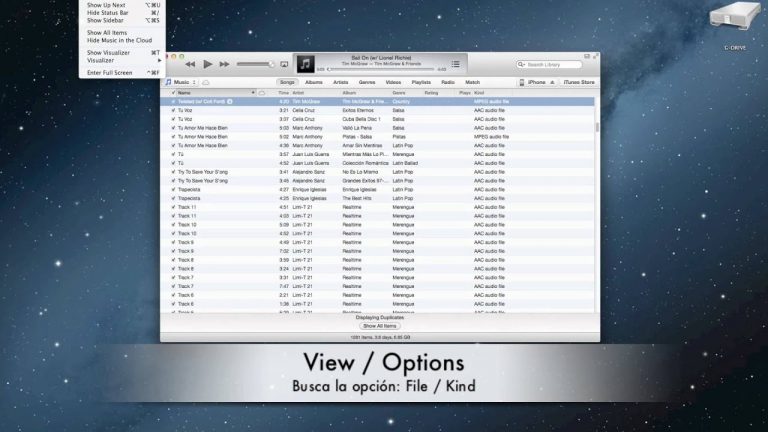Viewport: 768px width, 432px height.
Task: Click the arrow icon beside the highlighted song name
Action: [230, 101]
